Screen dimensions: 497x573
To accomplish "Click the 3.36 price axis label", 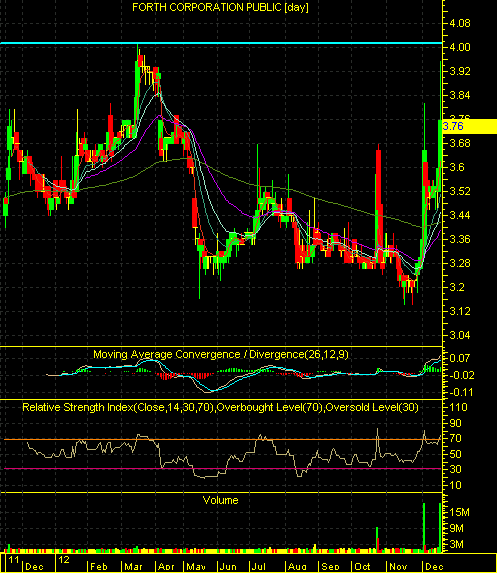I will click(x=460, y=239).
